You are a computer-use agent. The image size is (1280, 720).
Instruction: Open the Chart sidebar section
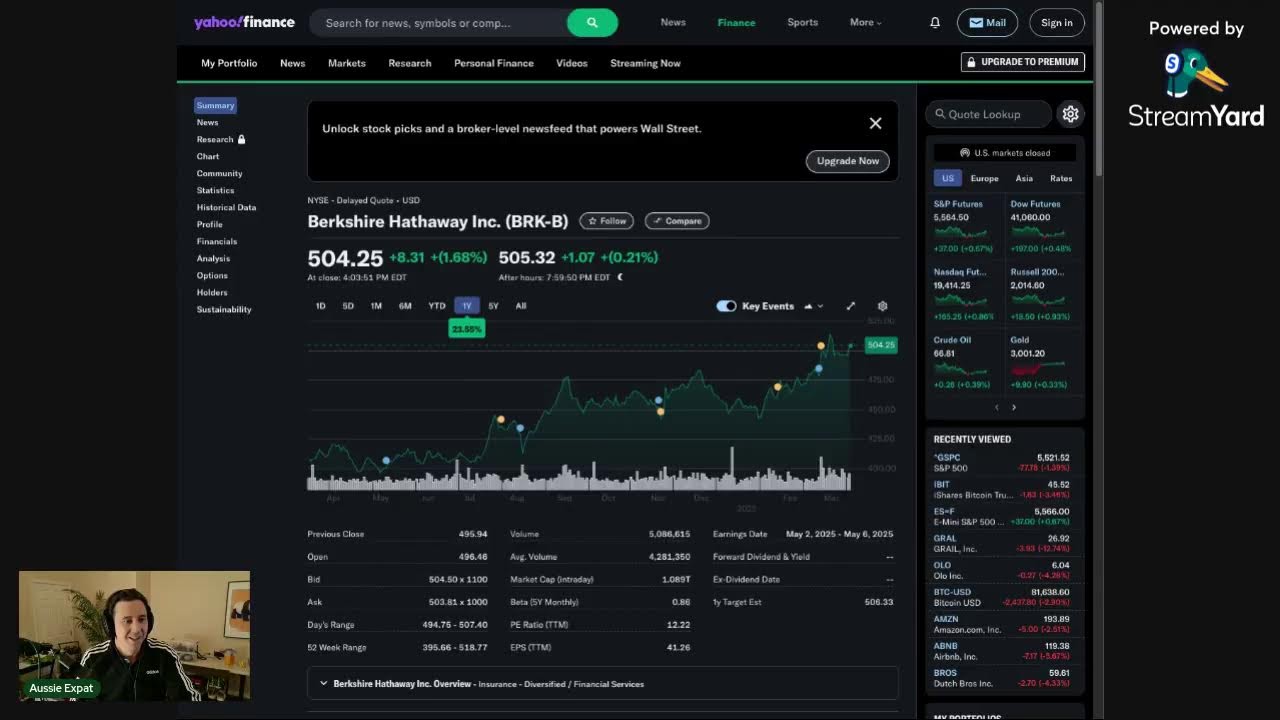click(208, 156)
